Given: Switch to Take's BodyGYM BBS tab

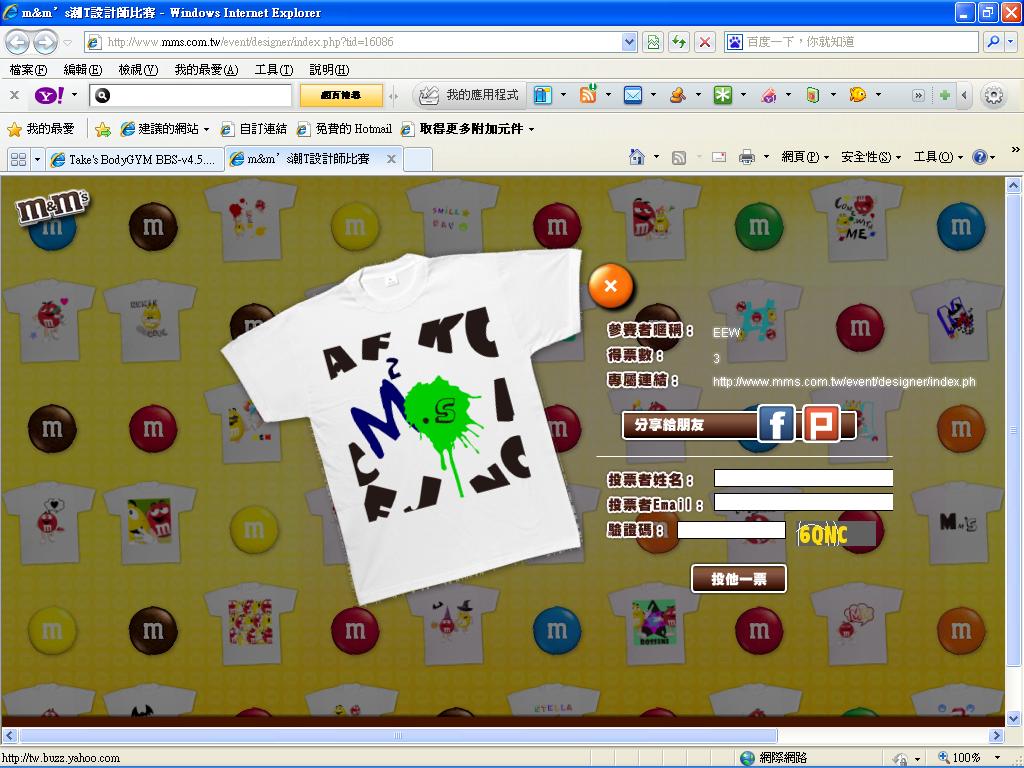Looking at the screenshot, I should 135,159.
